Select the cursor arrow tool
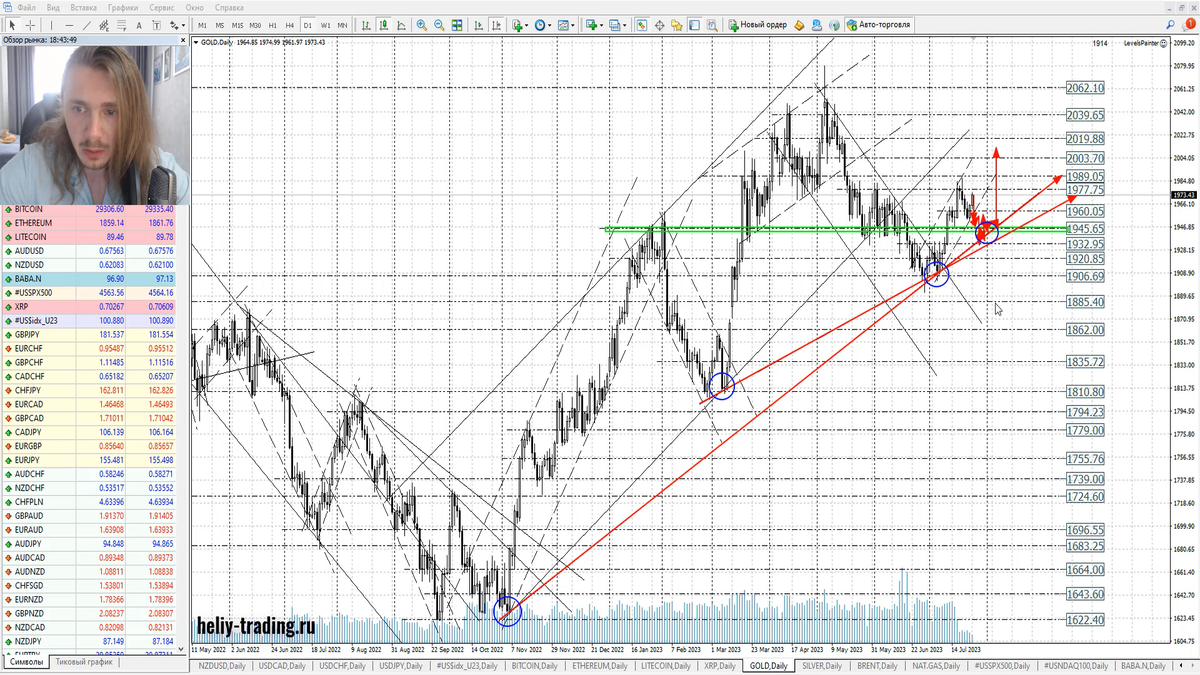 coord(12,24)
